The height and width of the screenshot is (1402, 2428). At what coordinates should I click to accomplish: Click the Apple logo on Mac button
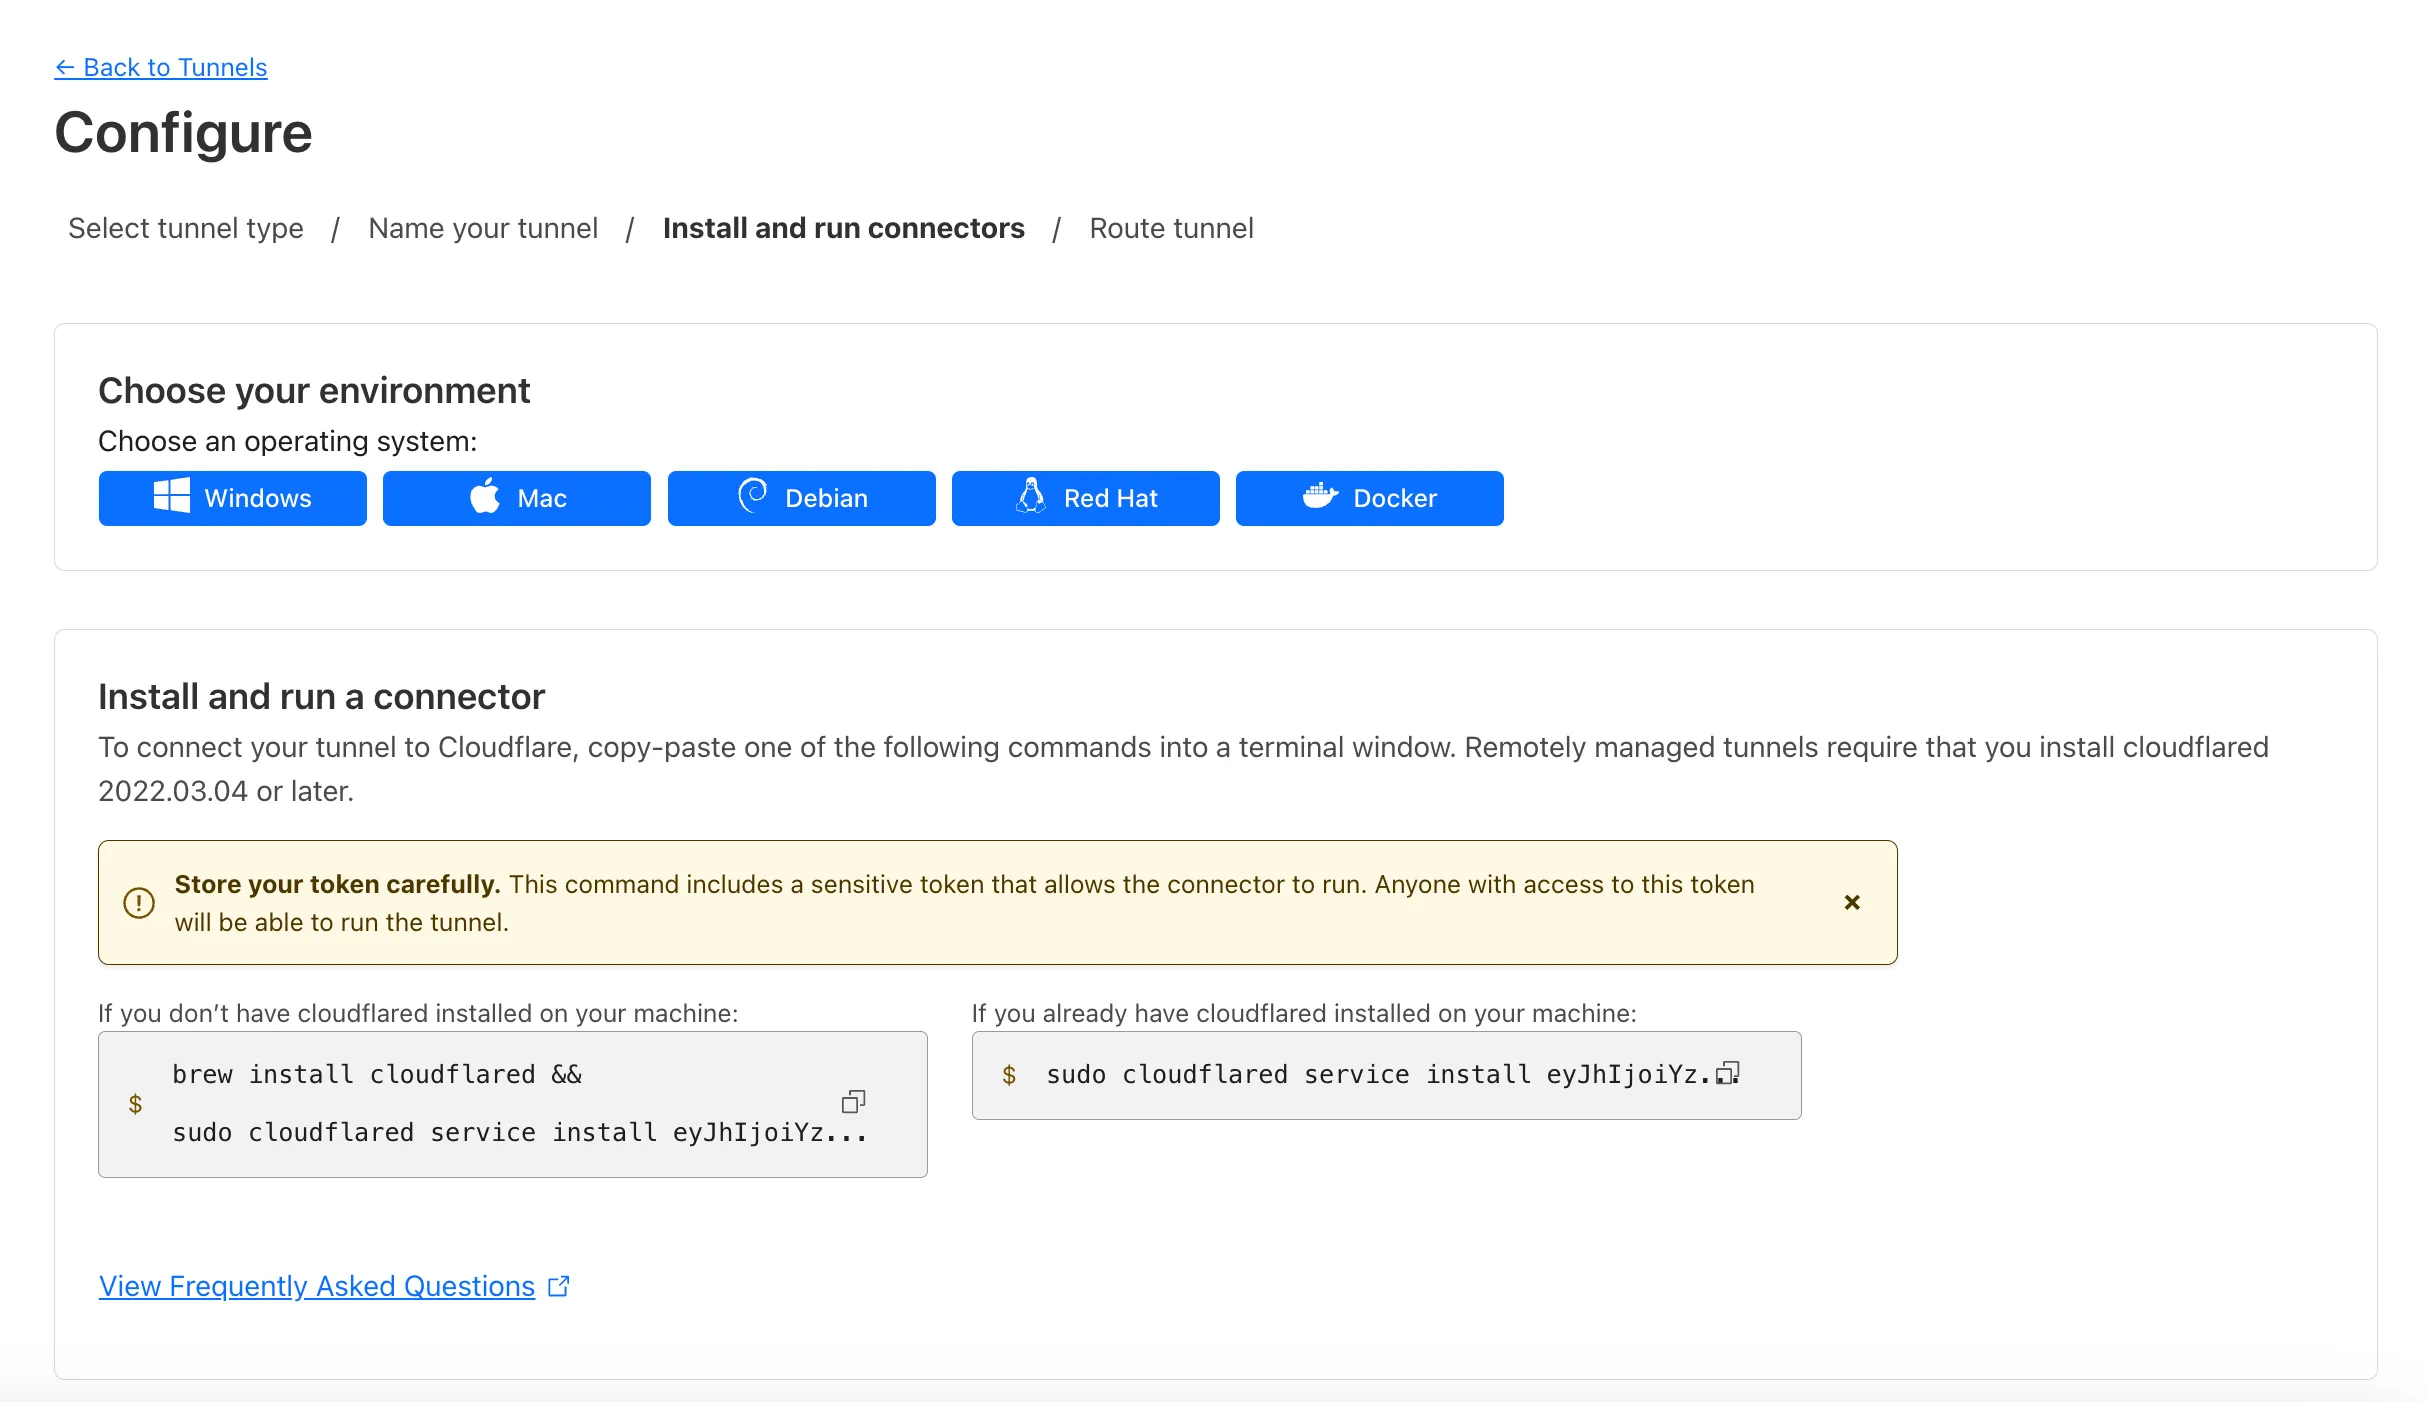(485, 497)
